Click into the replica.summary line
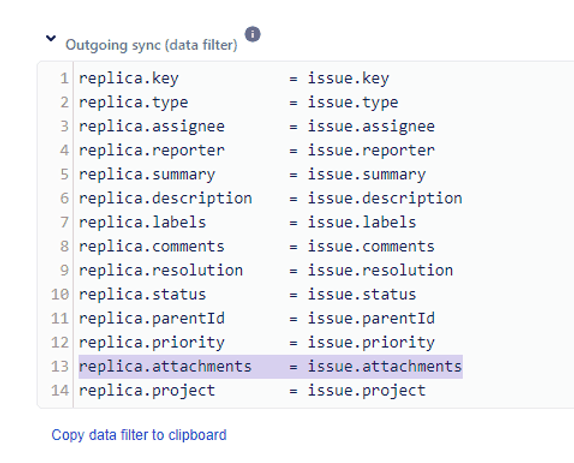Screen dimensions: 574x463 252,174
